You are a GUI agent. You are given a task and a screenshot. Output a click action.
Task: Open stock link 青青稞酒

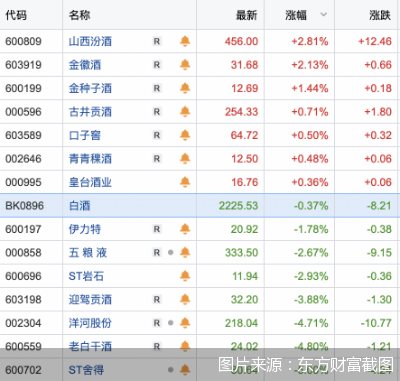[90, 159]
